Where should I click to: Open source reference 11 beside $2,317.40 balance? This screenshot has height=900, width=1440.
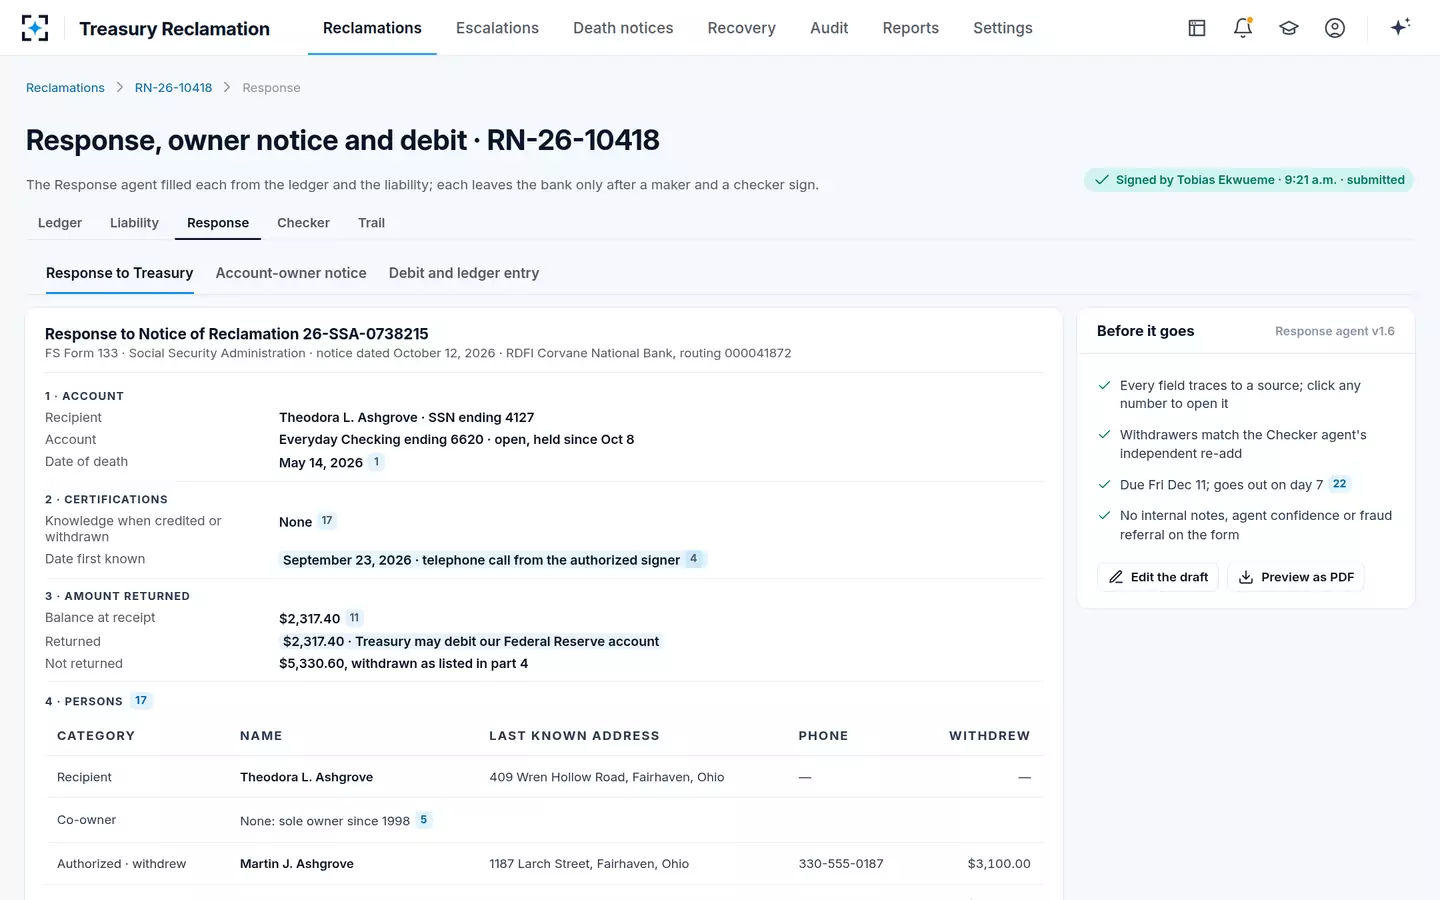pos(354,618)
